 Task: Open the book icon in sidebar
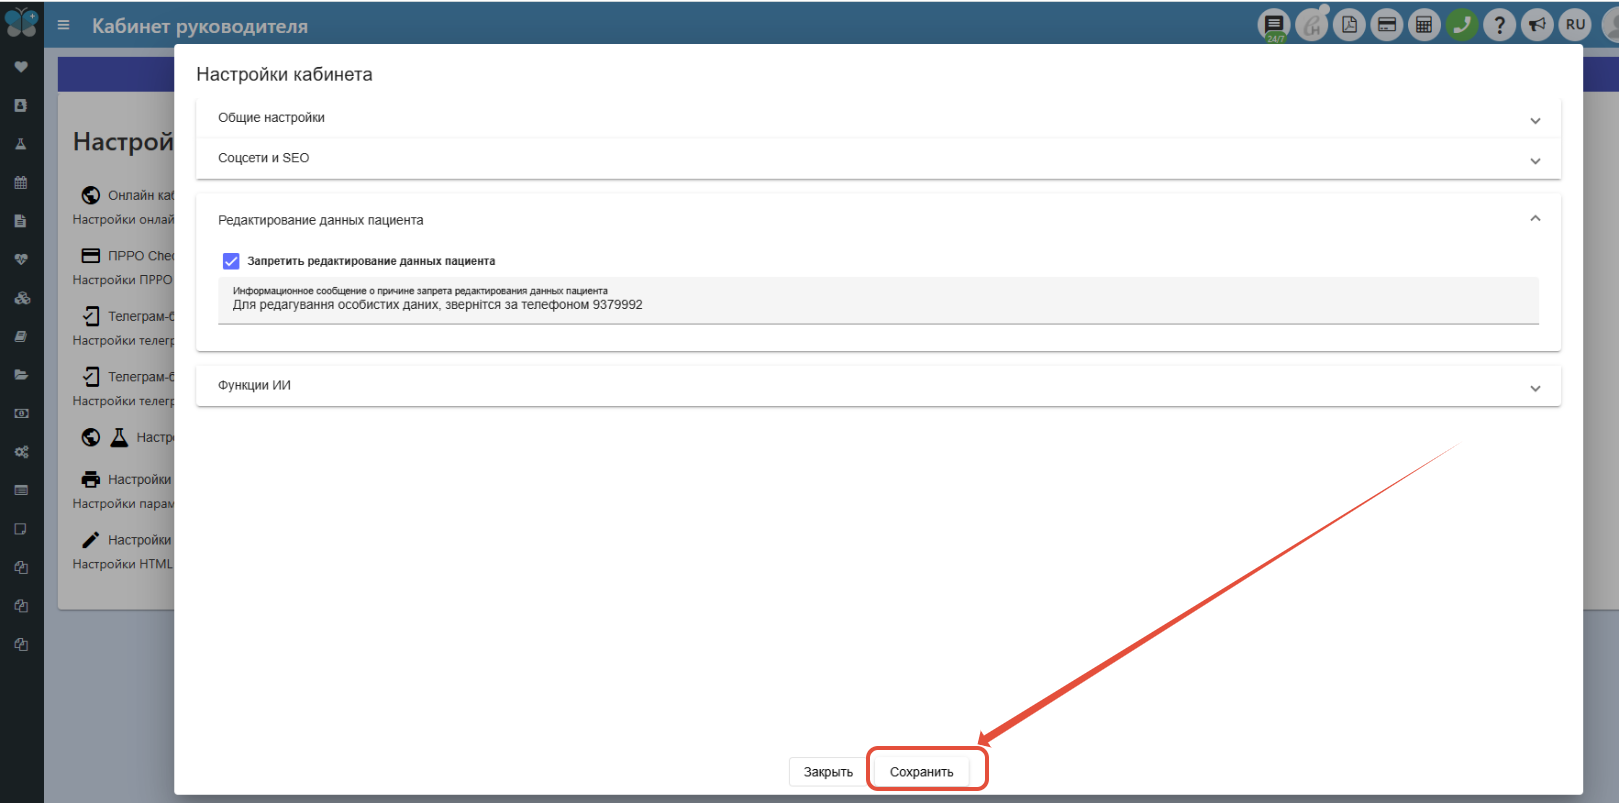[21, 336]
